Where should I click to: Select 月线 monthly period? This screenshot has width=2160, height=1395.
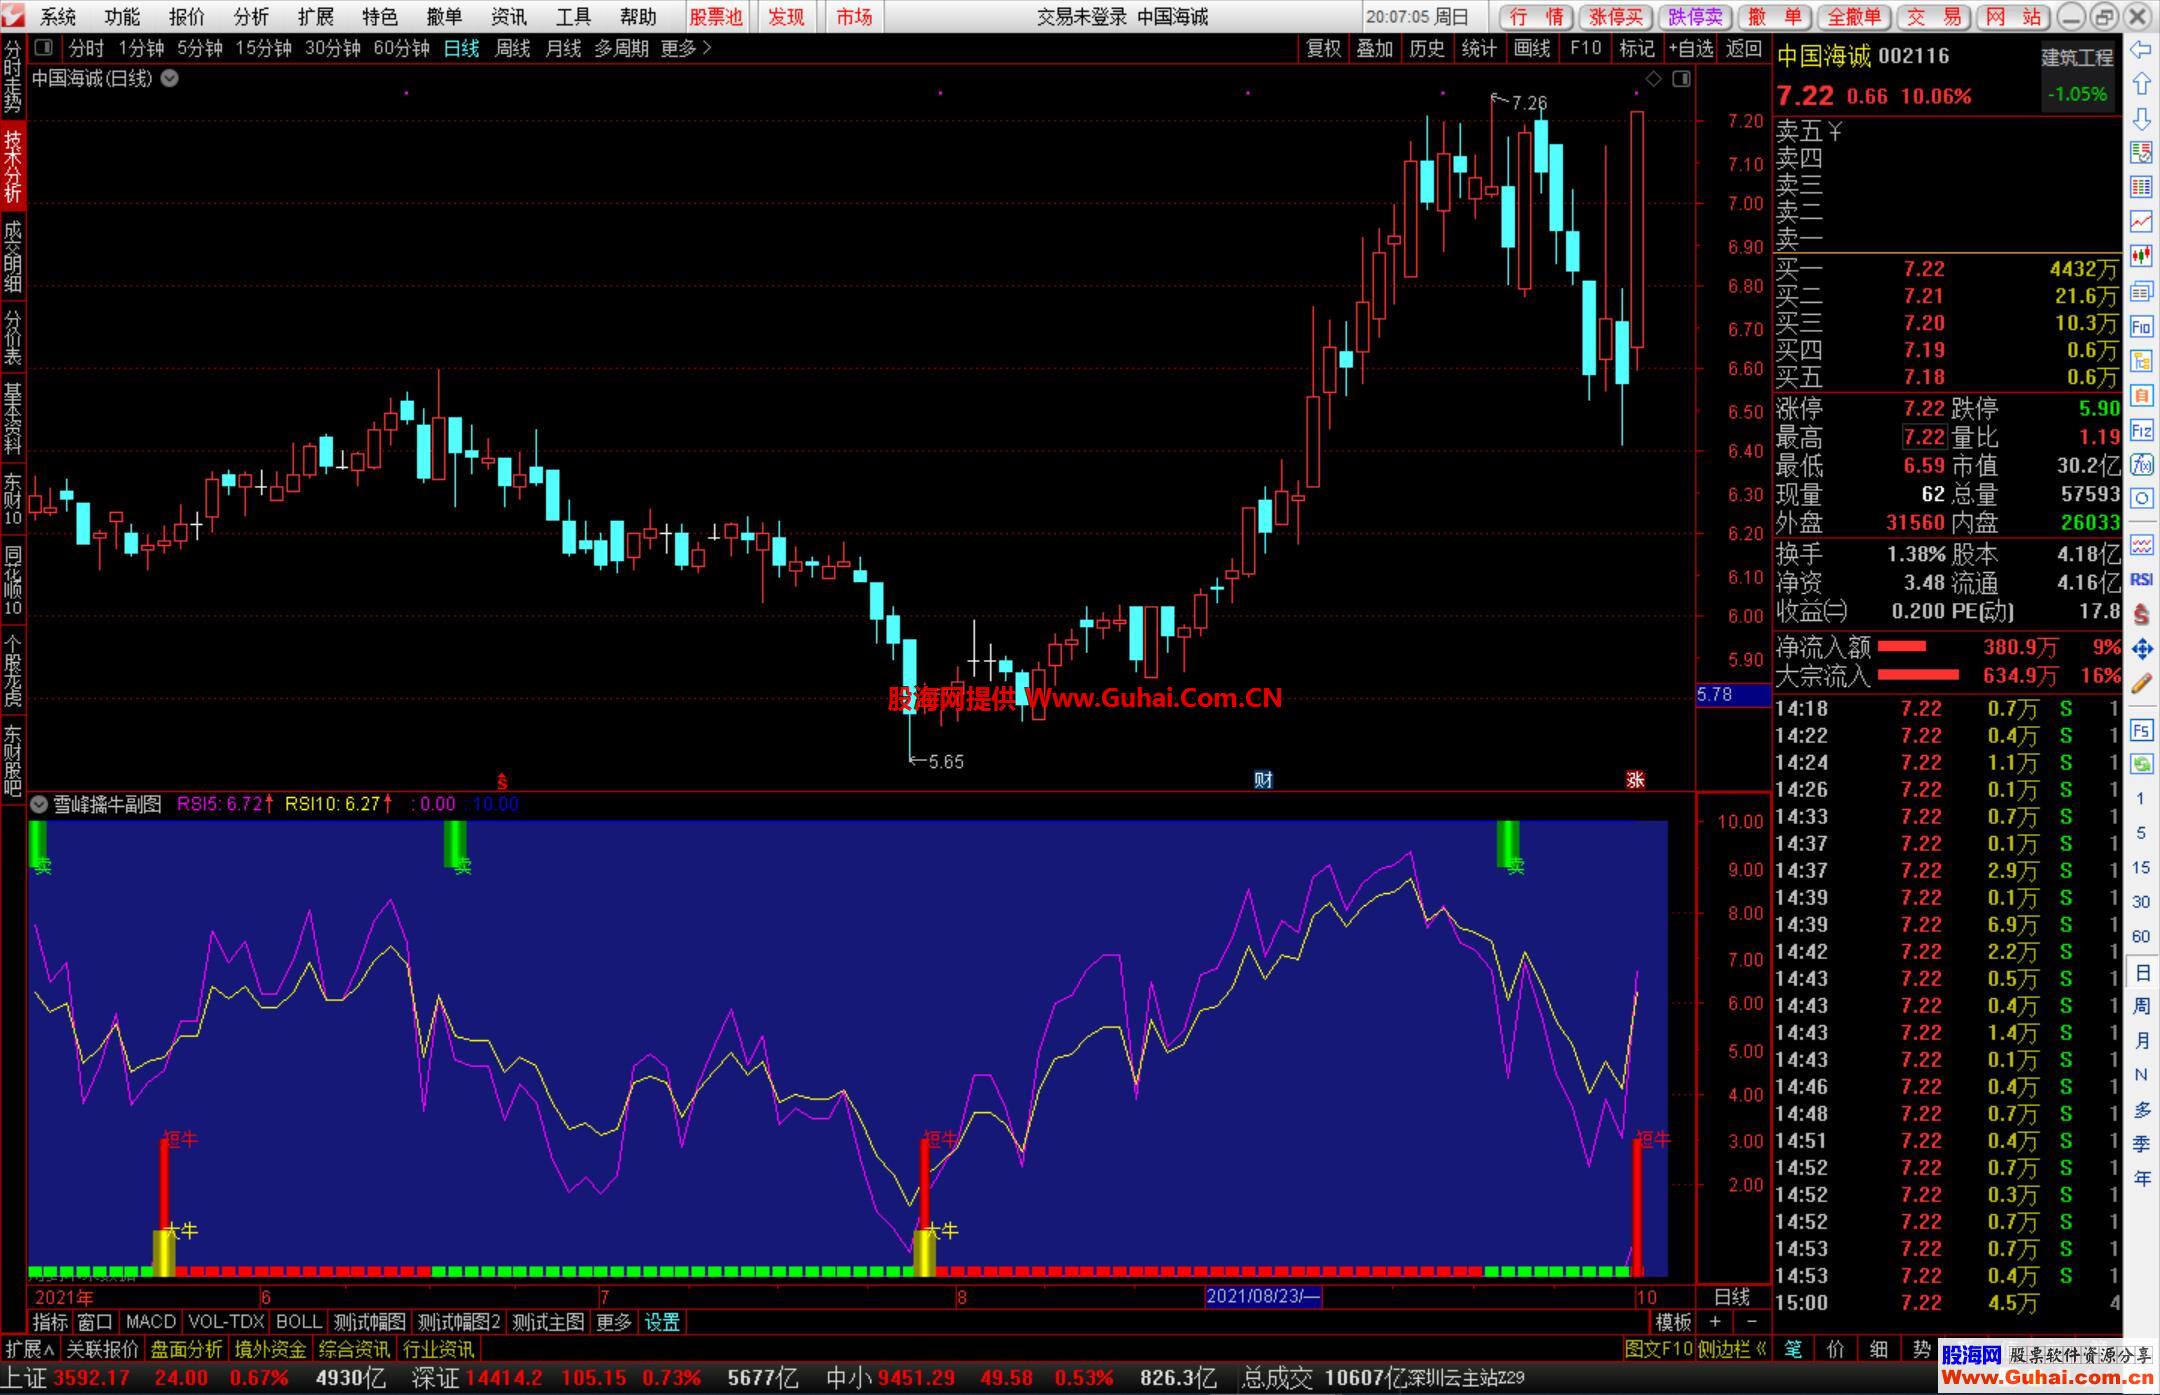coord(562,48)
